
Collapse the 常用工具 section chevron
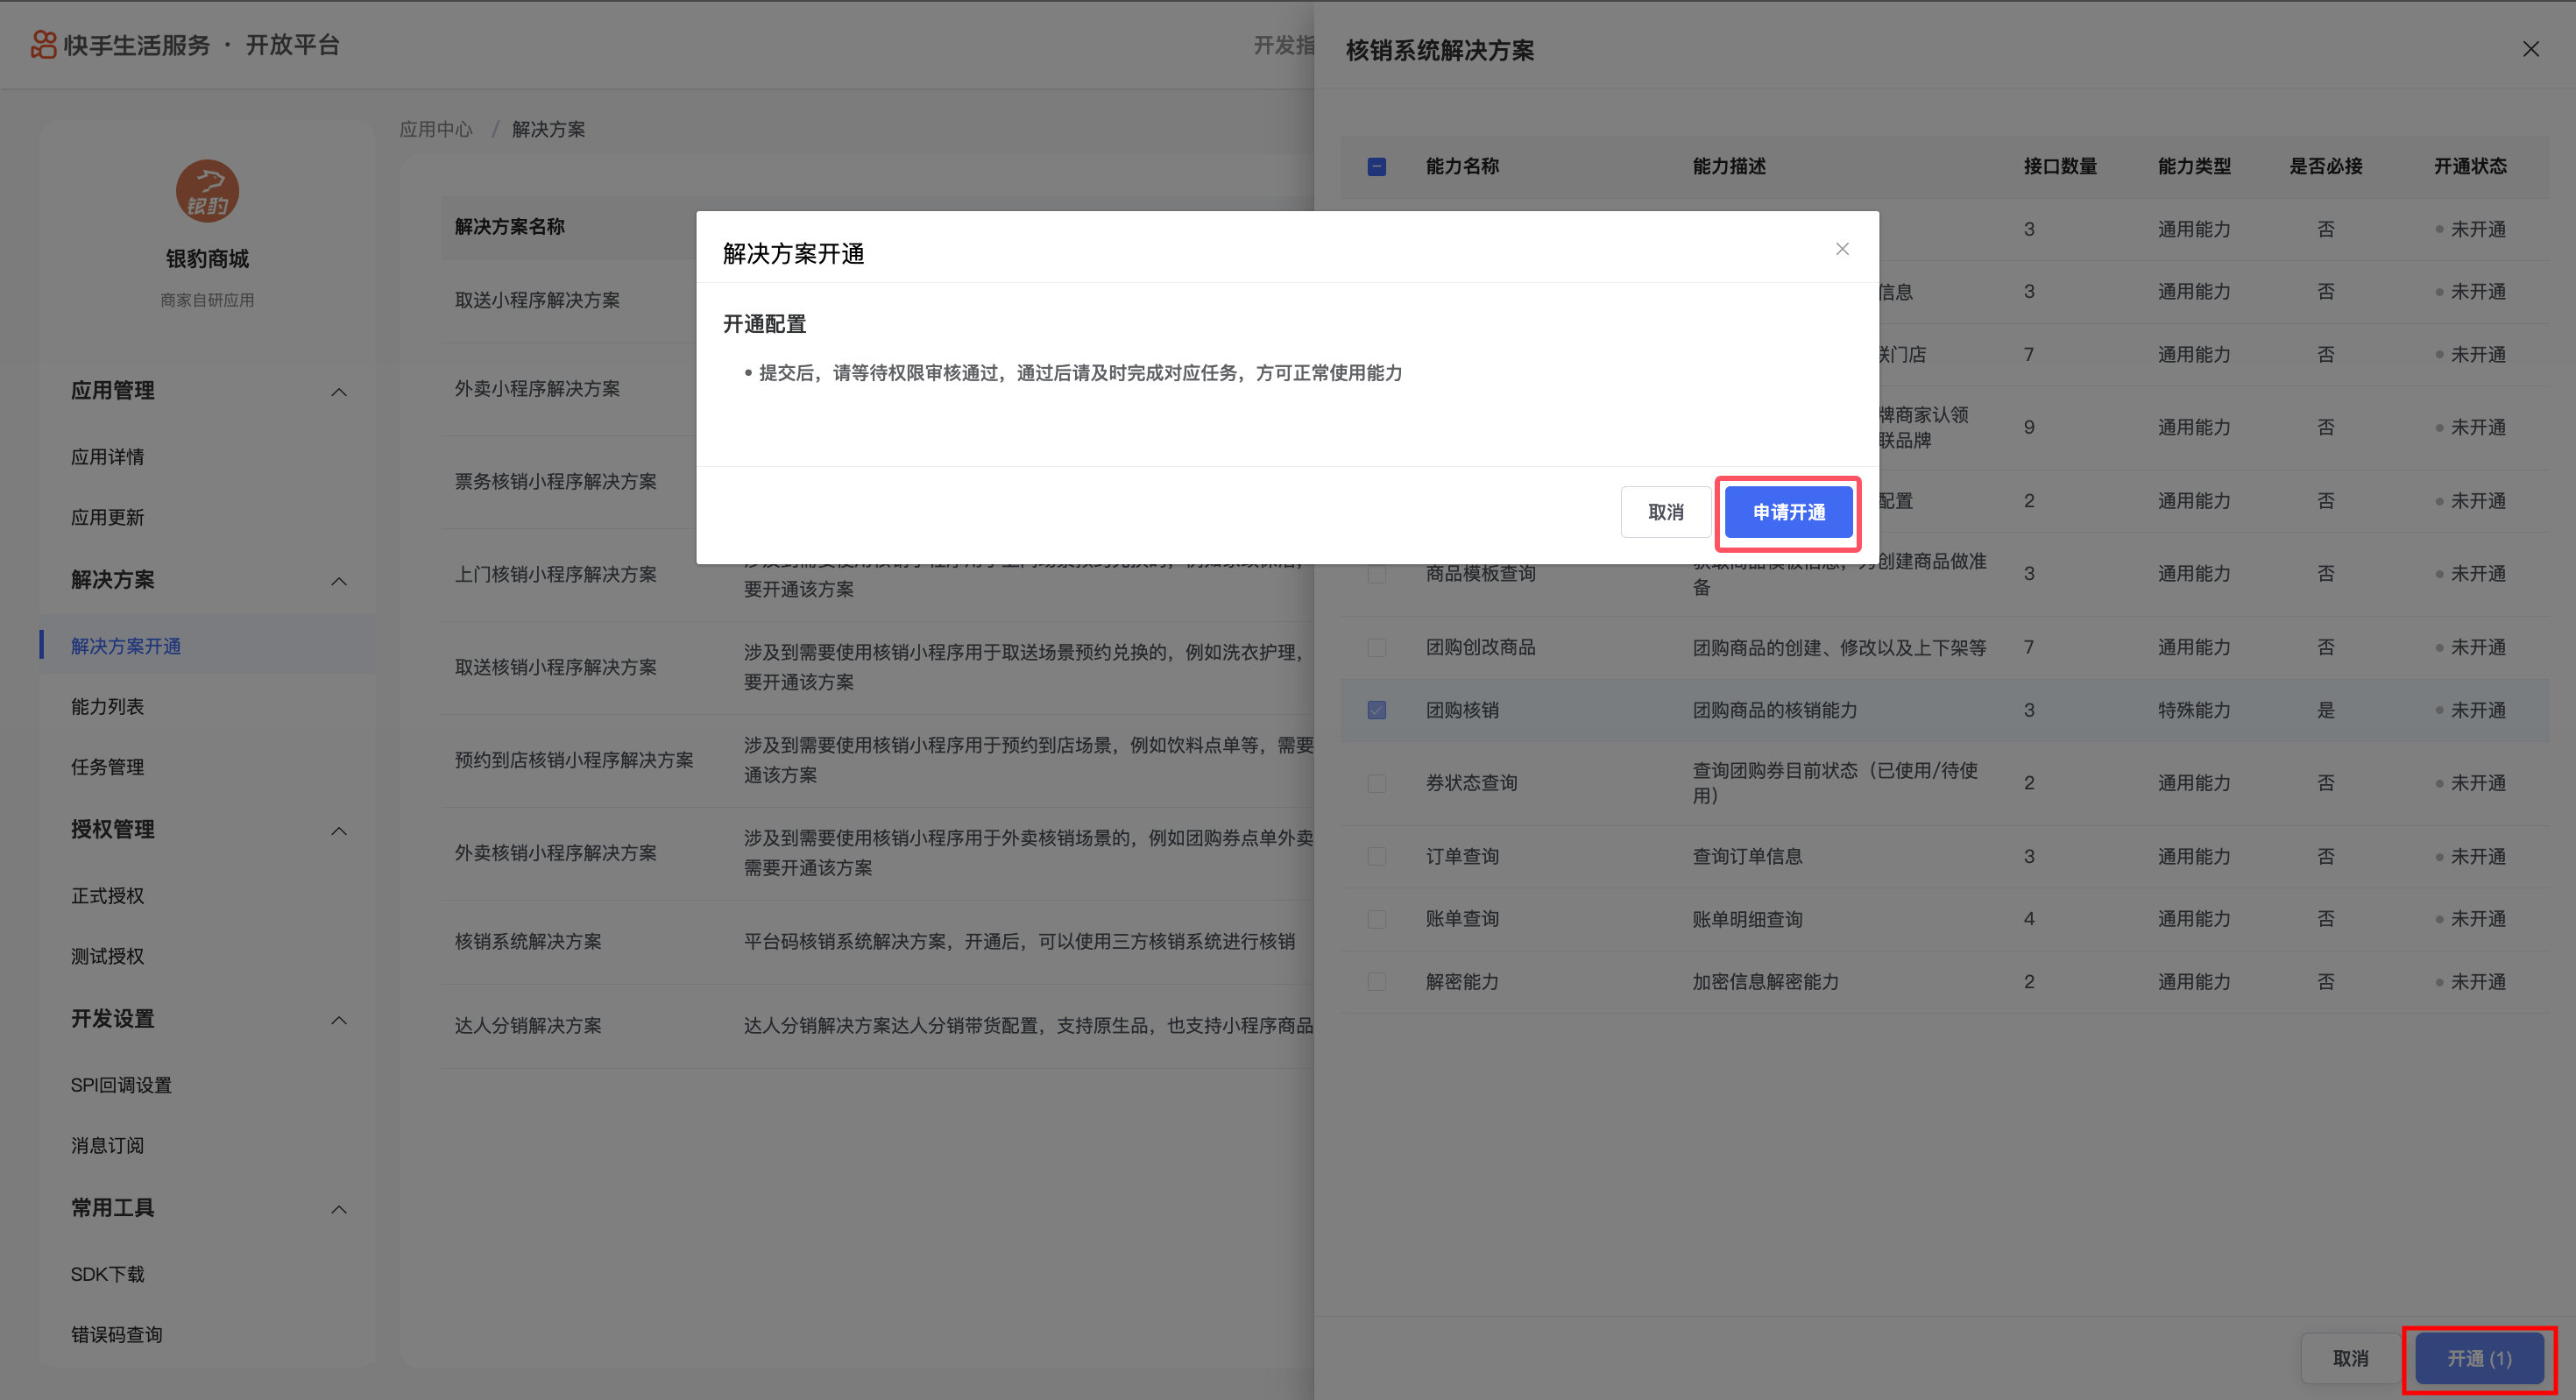pos(339,1209)
